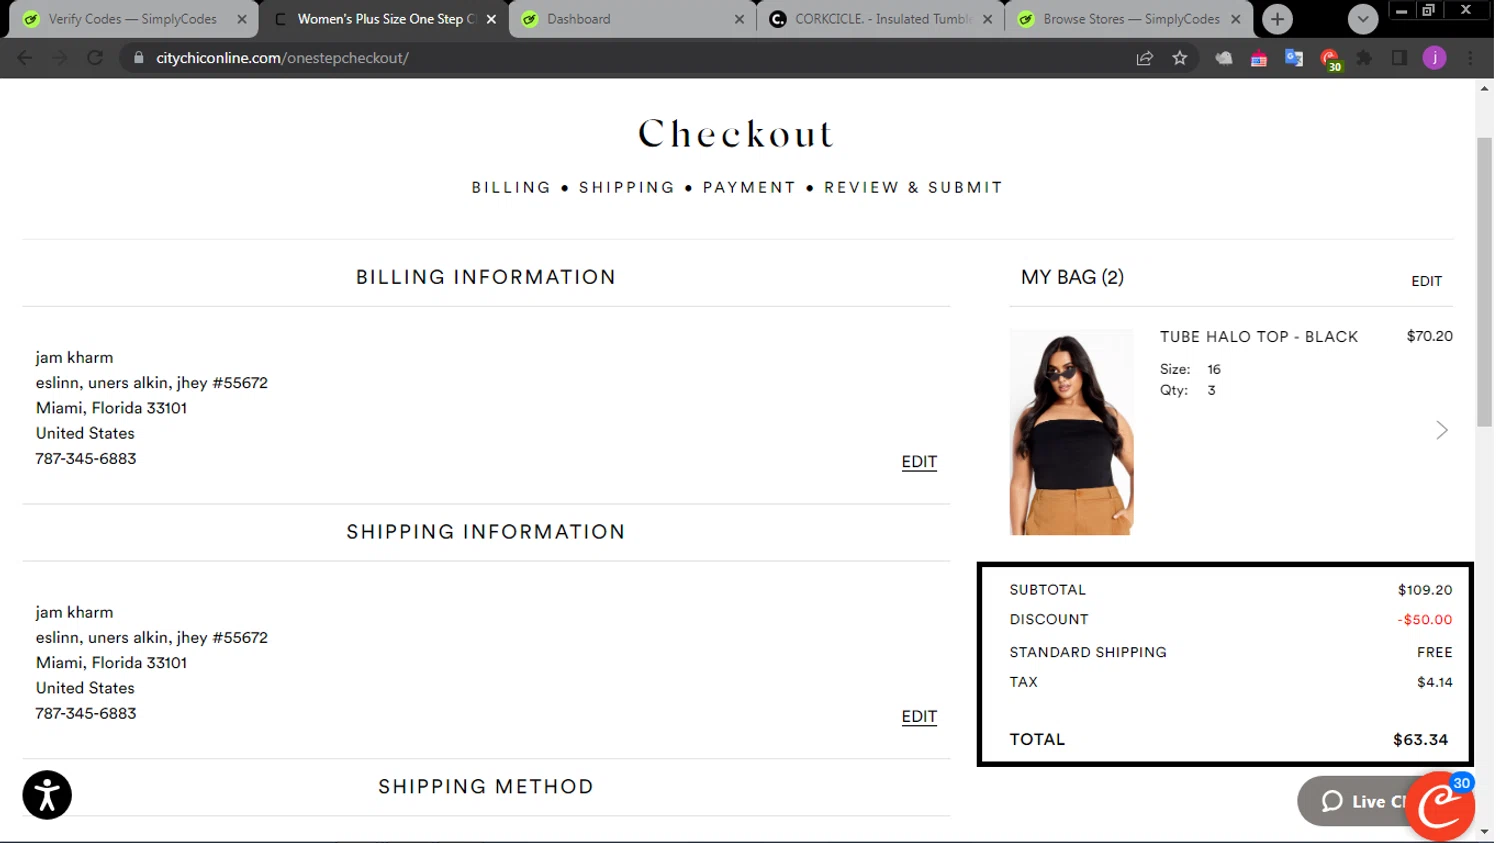Click the page vertical scrollbar

1484,282
